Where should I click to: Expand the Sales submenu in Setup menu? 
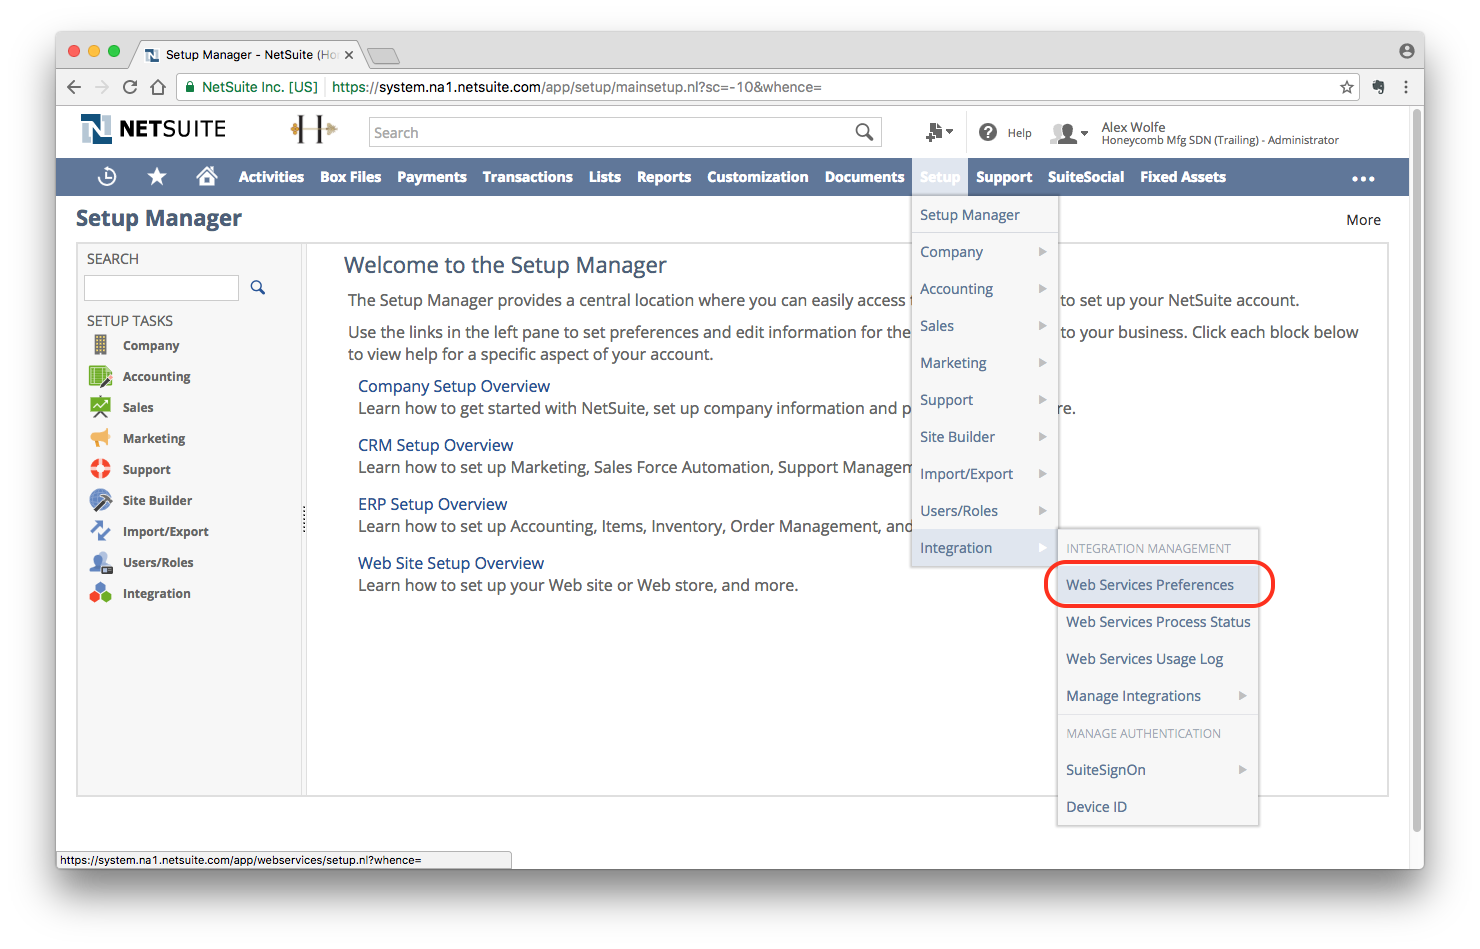(x=984, y=326)
